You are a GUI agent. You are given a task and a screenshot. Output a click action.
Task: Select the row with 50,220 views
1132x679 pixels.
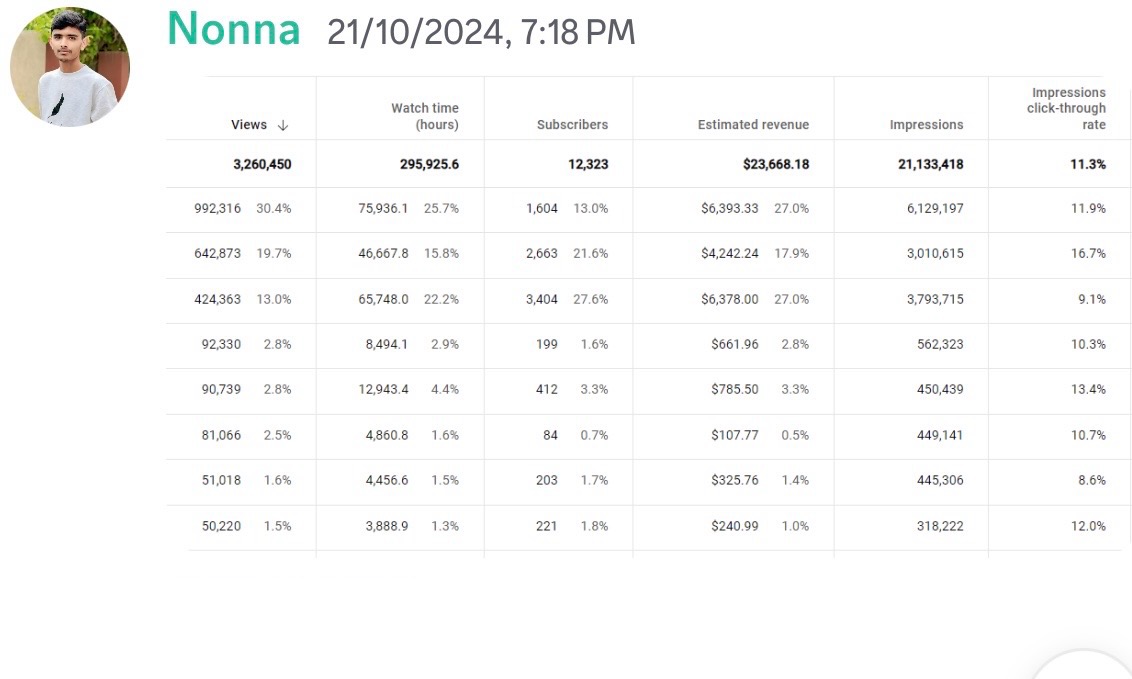pos(648,527)
